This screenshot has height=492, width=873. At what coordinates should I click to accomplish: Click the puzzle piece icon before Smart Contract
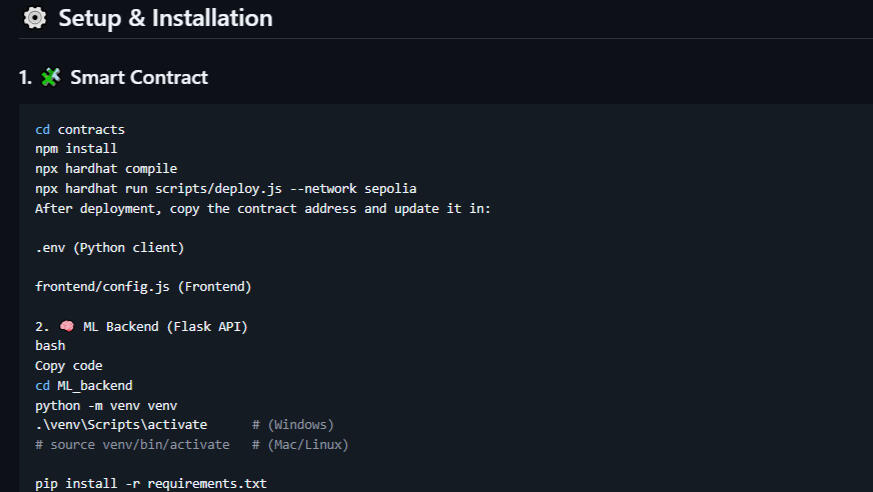[51, 77]
